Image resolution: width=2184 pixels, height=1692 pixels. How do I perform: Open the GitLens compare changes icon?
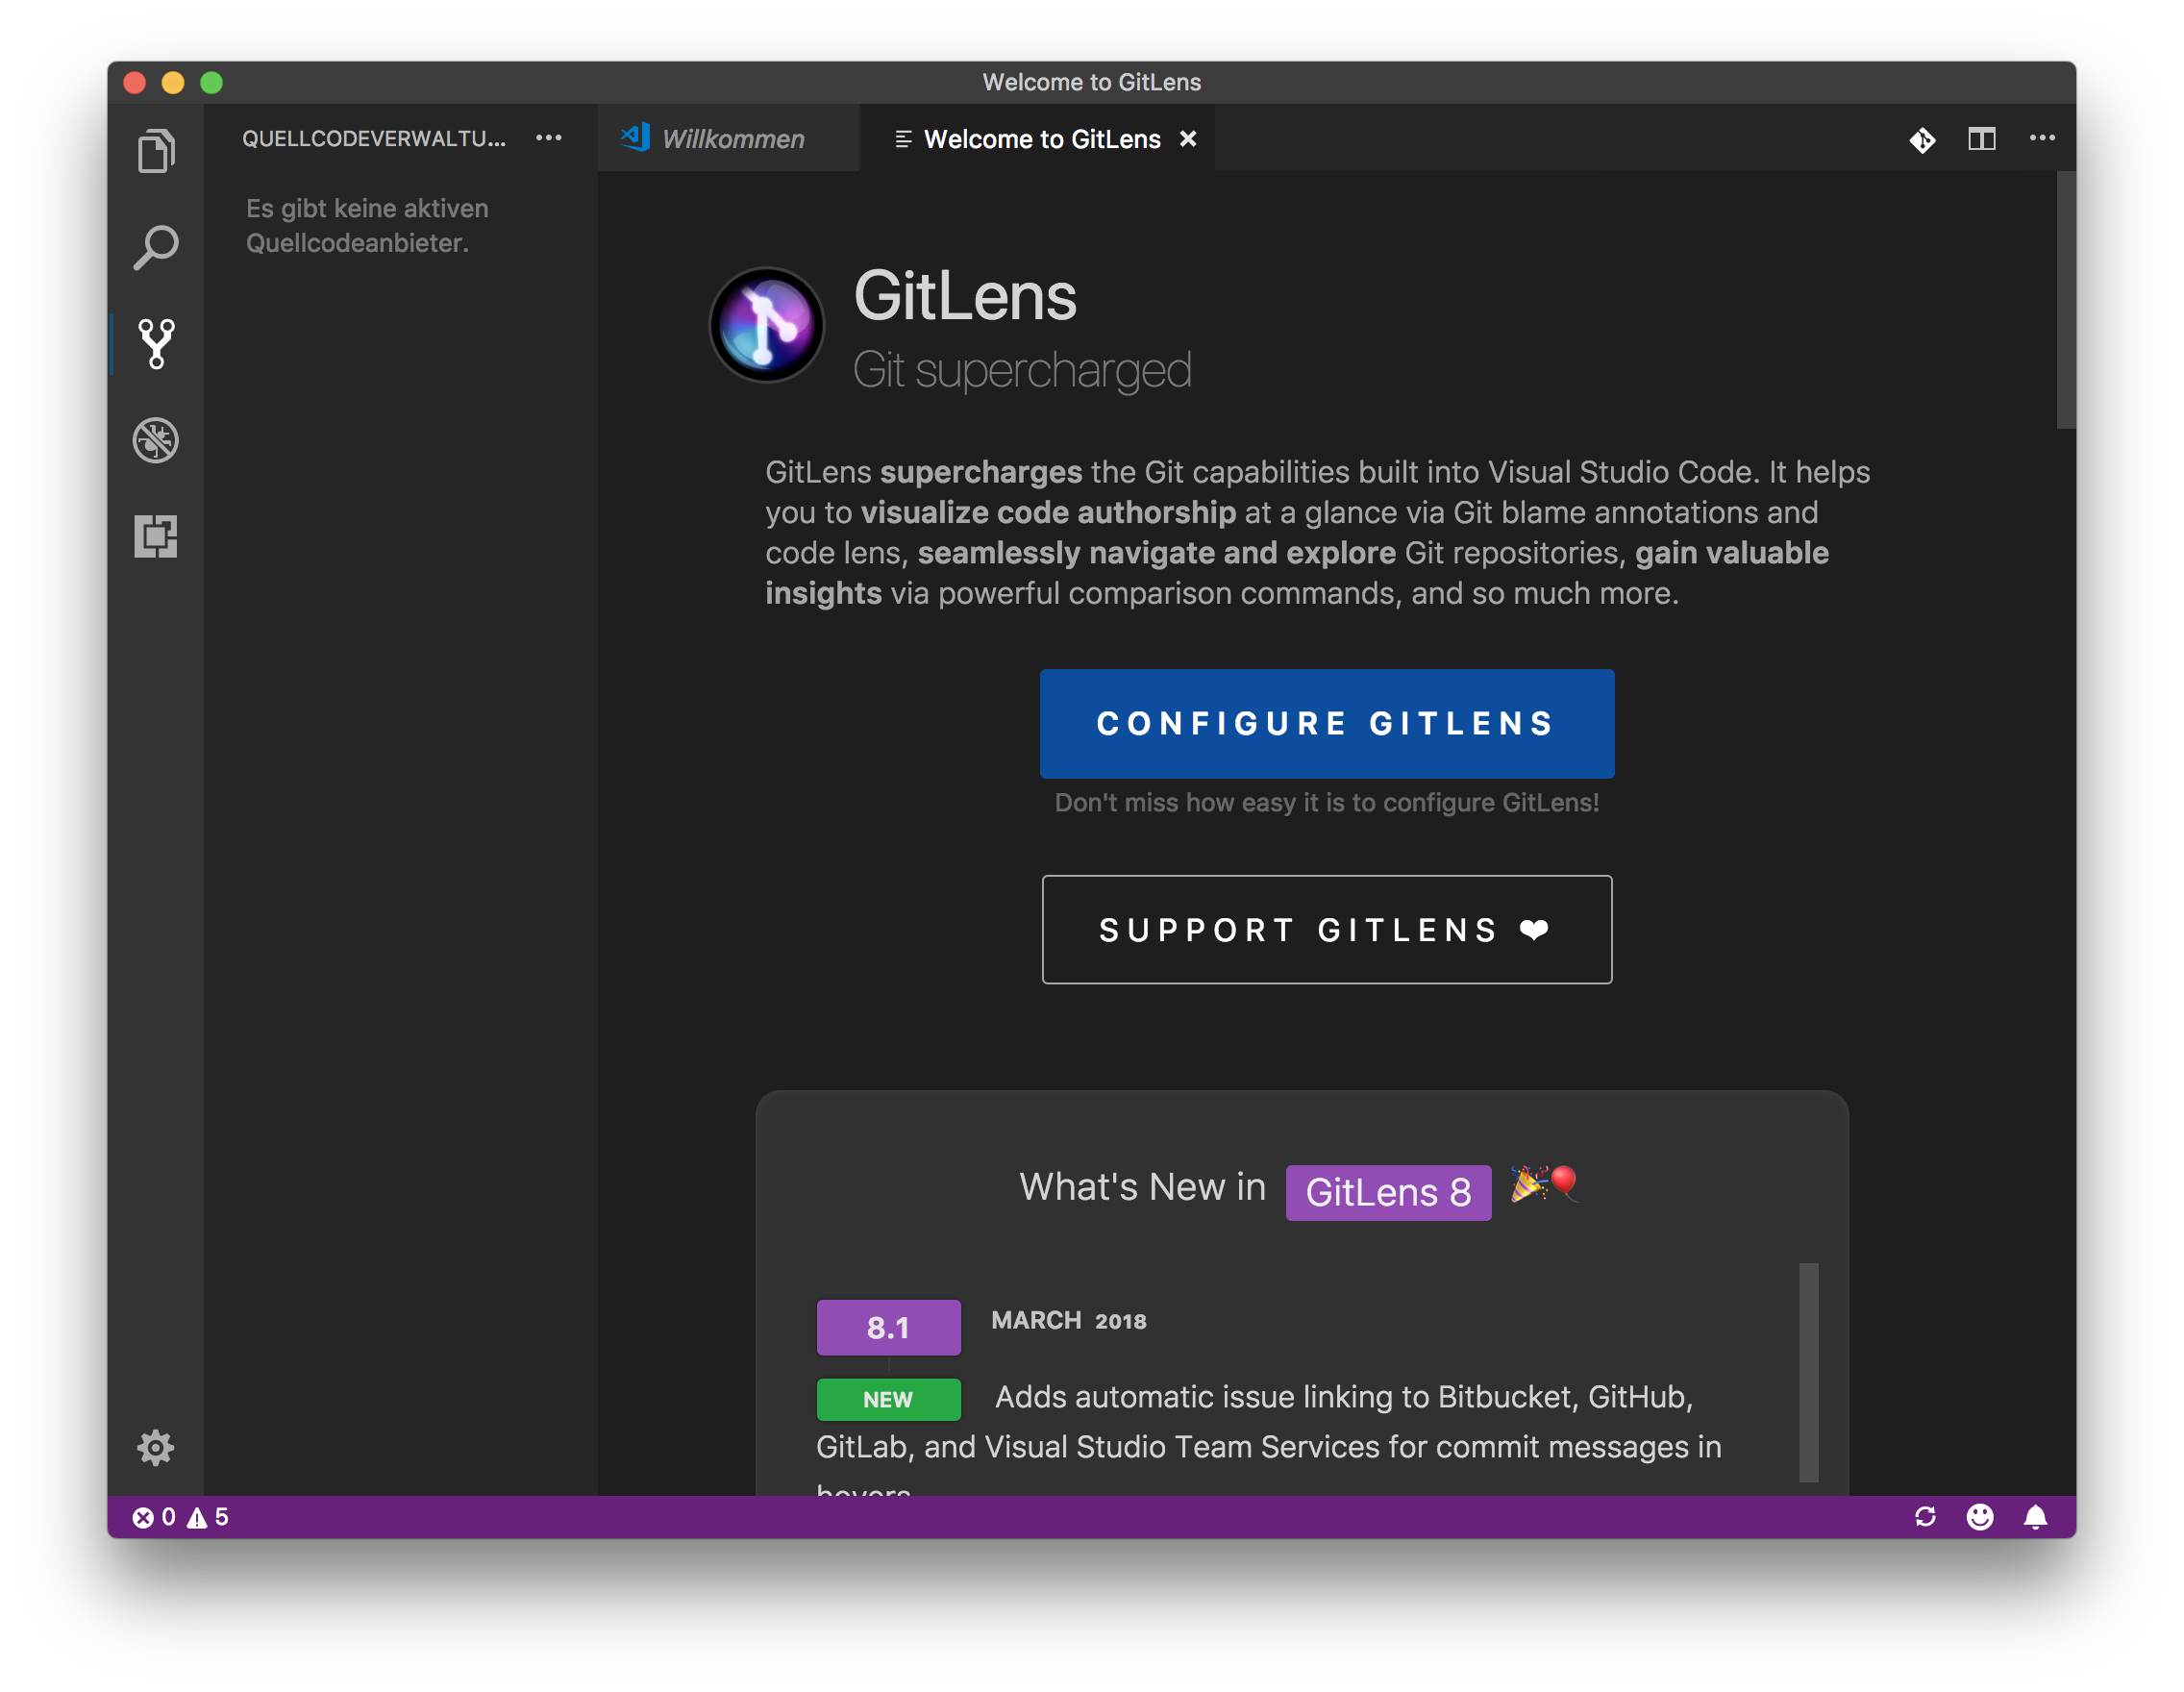(x=1922, y=139)
